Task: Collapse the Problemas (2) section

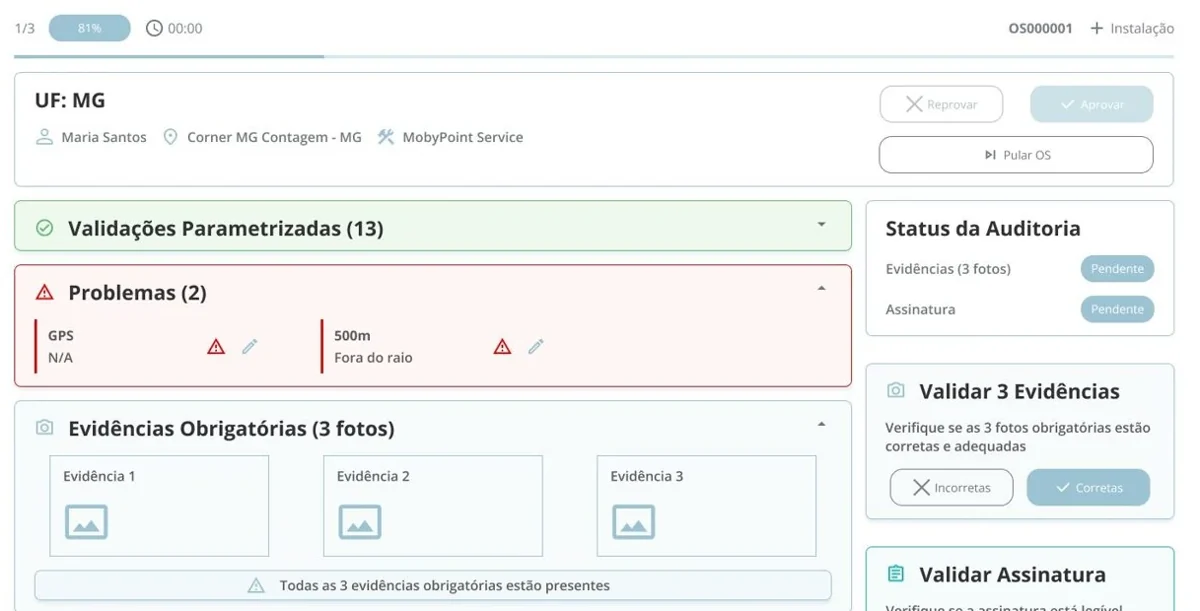Action: [822, 289]
